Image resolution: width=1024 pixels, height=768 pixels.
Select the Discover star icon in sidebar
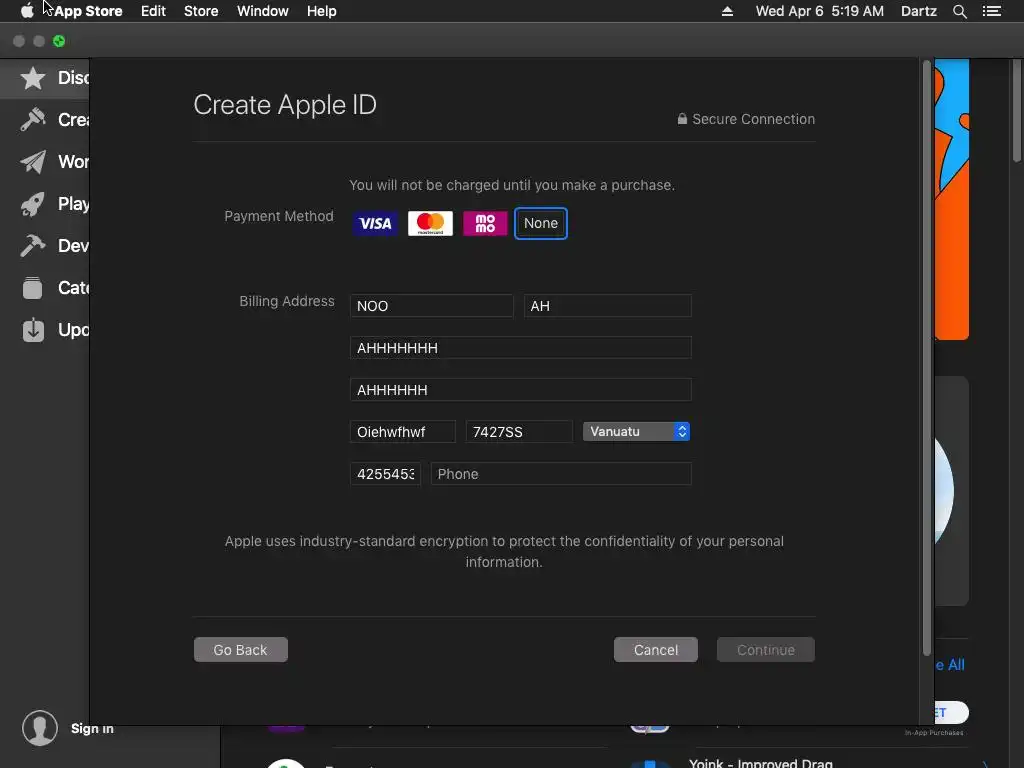pos(33,78)
